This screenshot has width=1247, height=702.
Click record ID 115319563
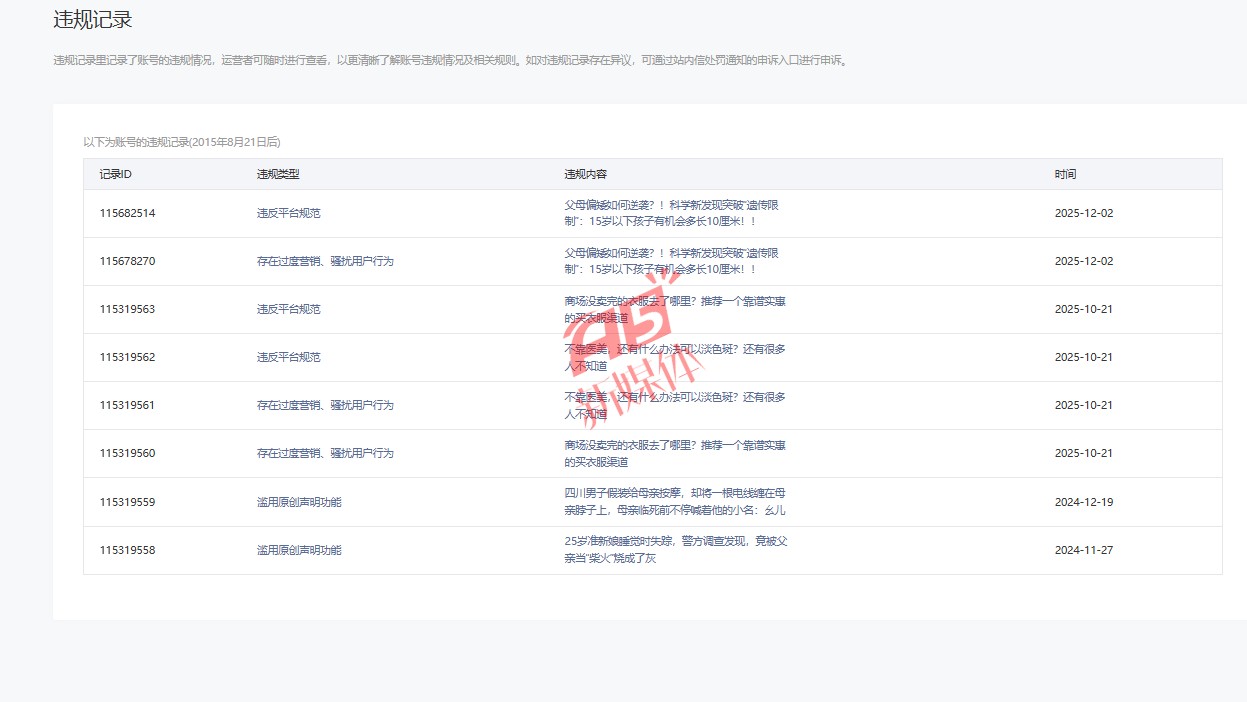pyautogui.click(x=127, y=309)
